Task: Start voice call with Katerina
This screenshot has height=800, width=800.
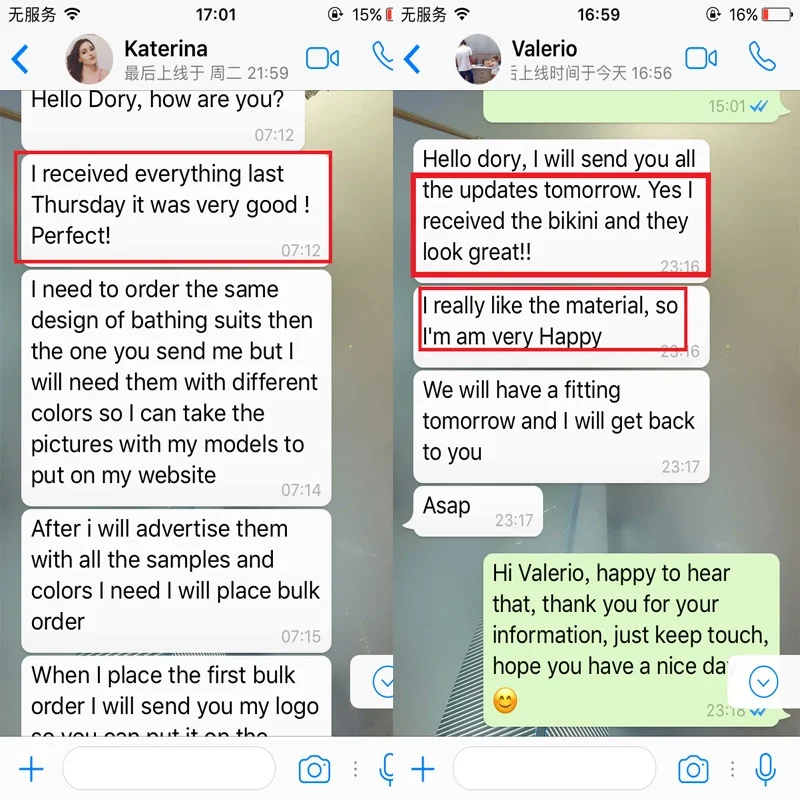Action: (383, 56)
